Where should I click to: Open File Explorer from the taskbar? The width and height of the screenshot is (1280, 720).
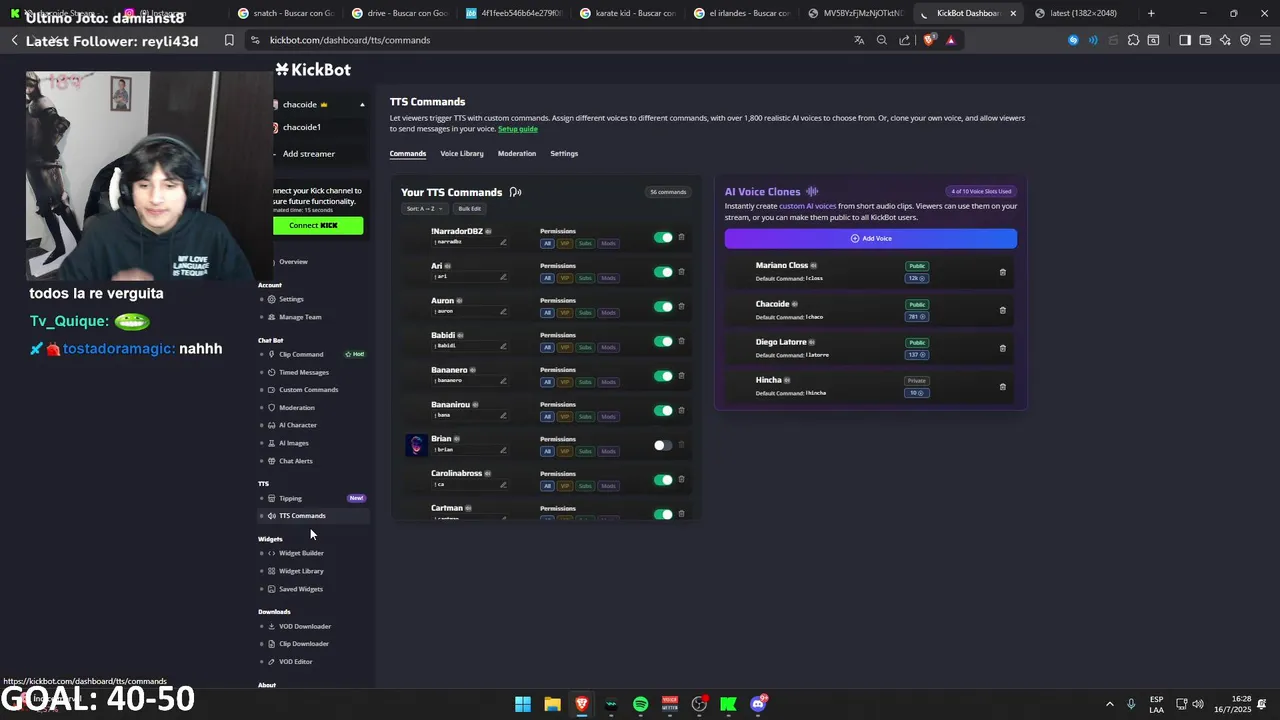(x=552, y=704)
